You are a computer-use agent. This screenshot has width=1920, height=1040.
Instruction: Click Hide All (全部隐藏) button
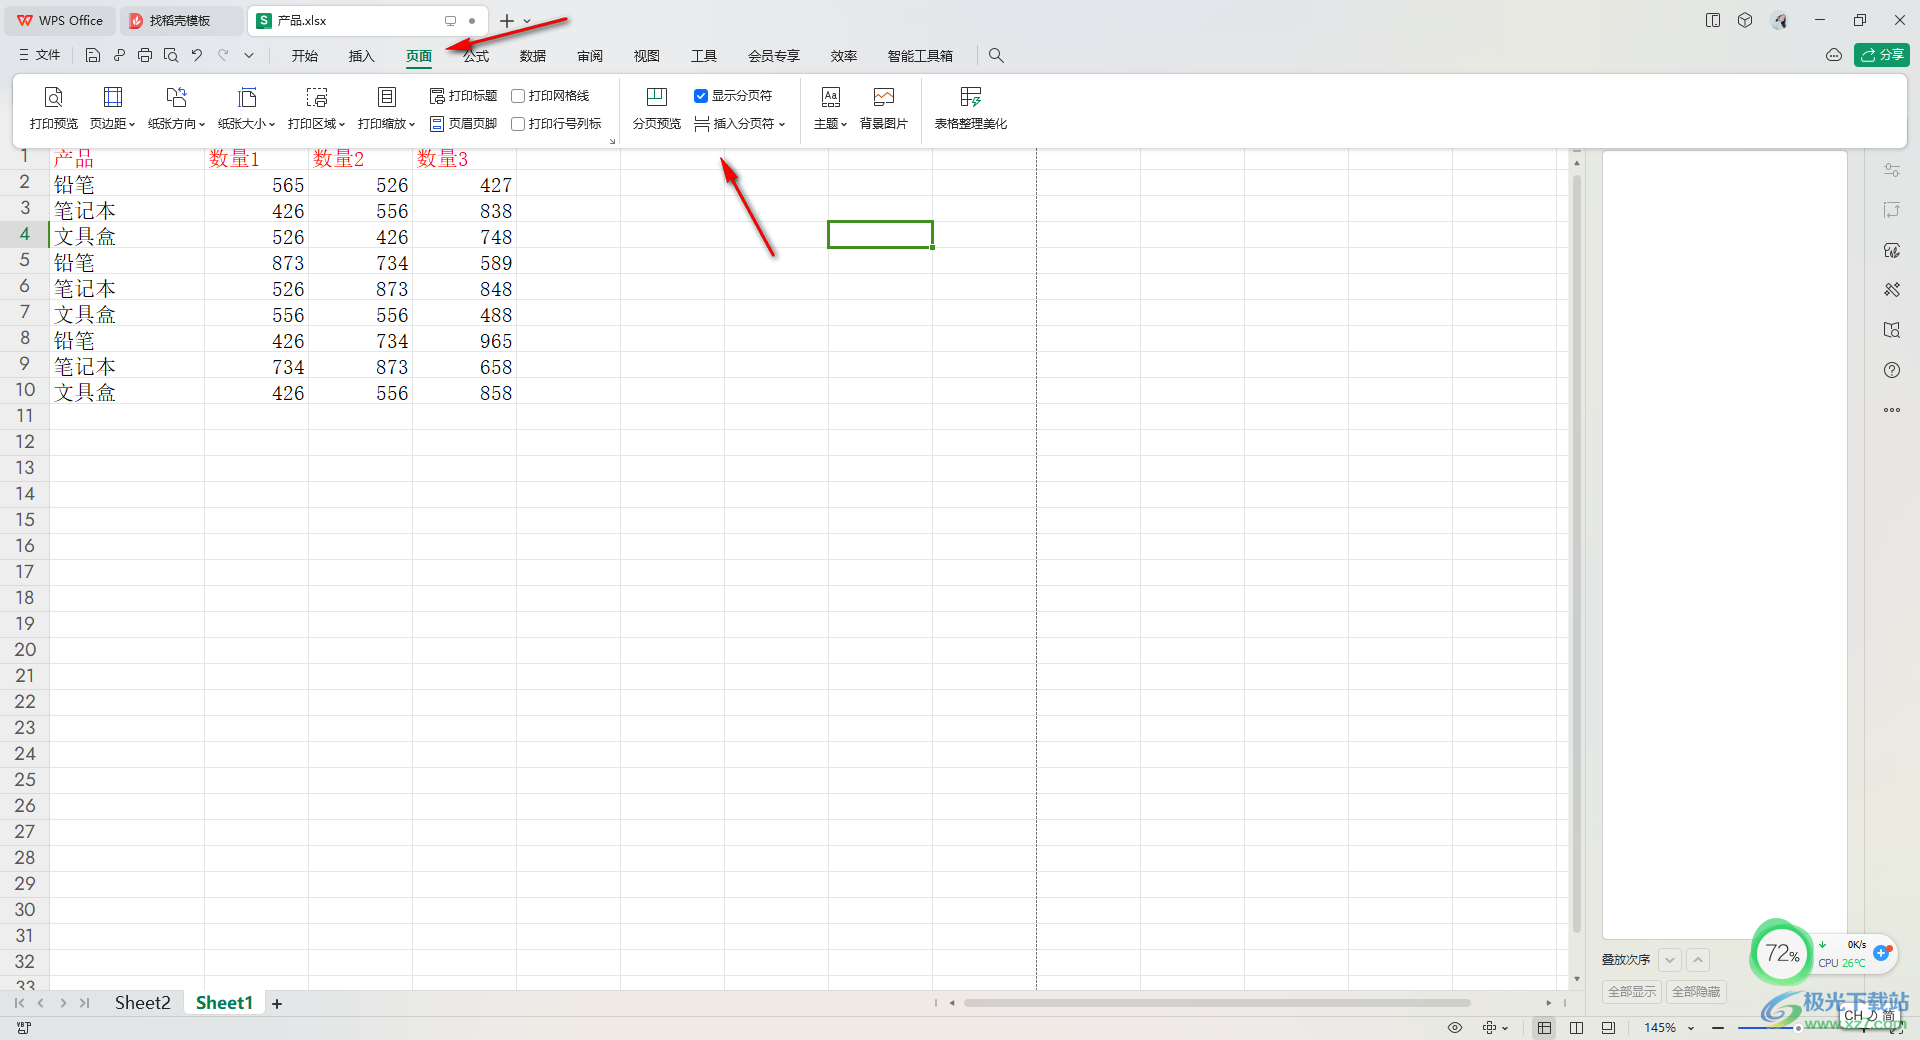pyautogui.click(x=1696, y=992)
